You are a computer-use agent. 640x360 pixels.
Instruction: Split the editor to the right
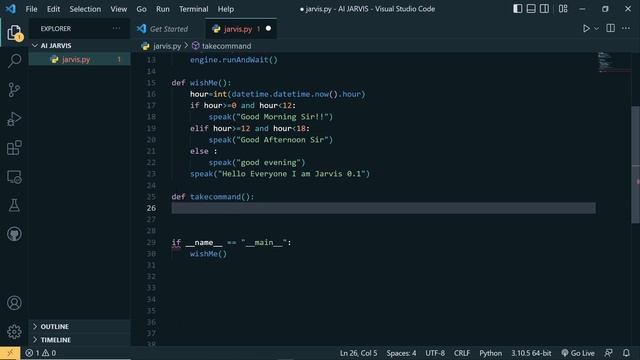[x=611, y=28]
